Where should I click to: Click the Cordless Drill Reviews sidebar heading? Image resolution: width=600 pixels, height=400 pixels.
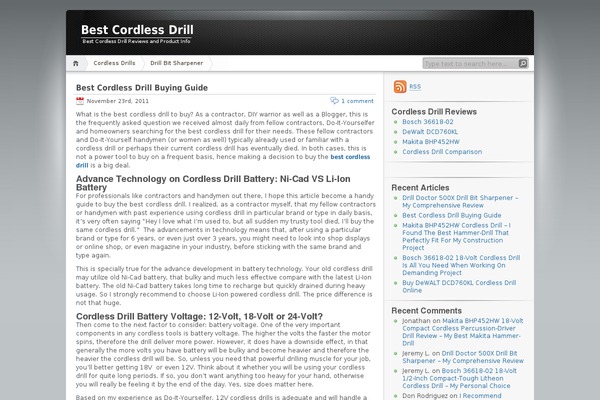[434, 112]
